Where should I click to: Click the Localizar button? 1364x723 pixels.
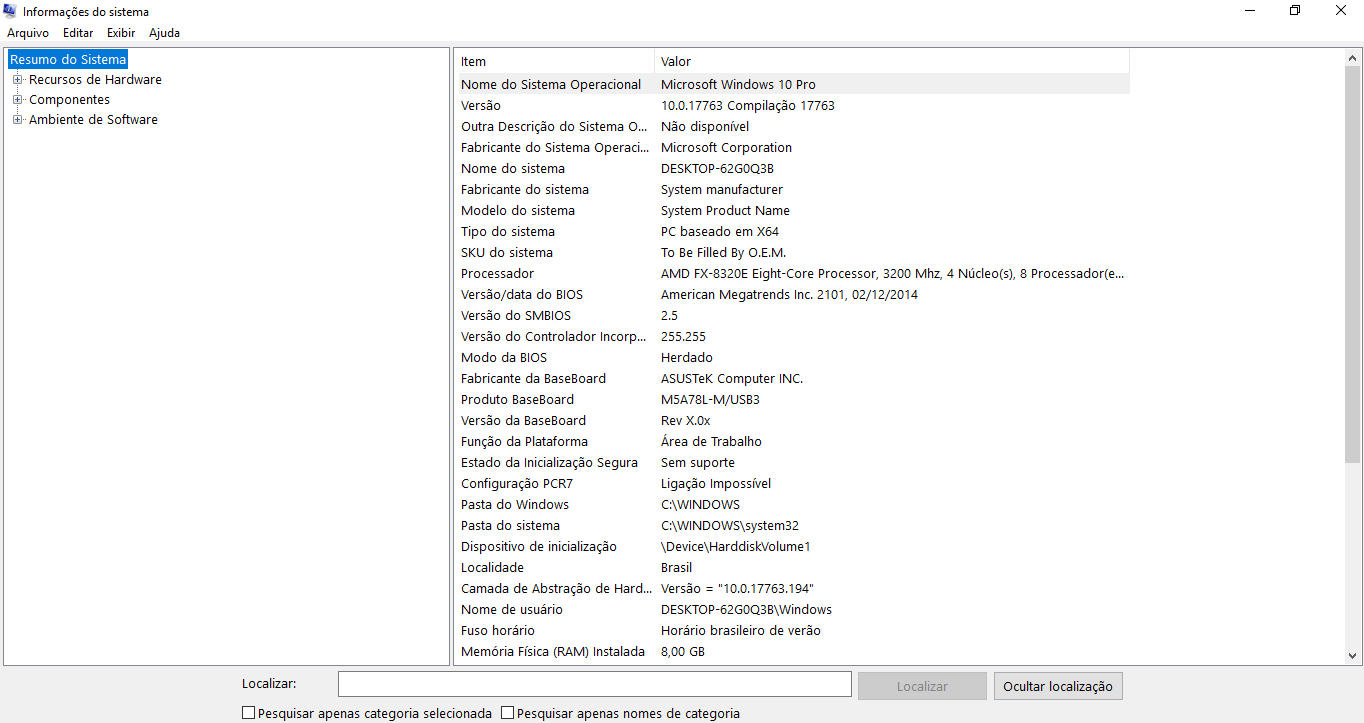pos(922,686)
